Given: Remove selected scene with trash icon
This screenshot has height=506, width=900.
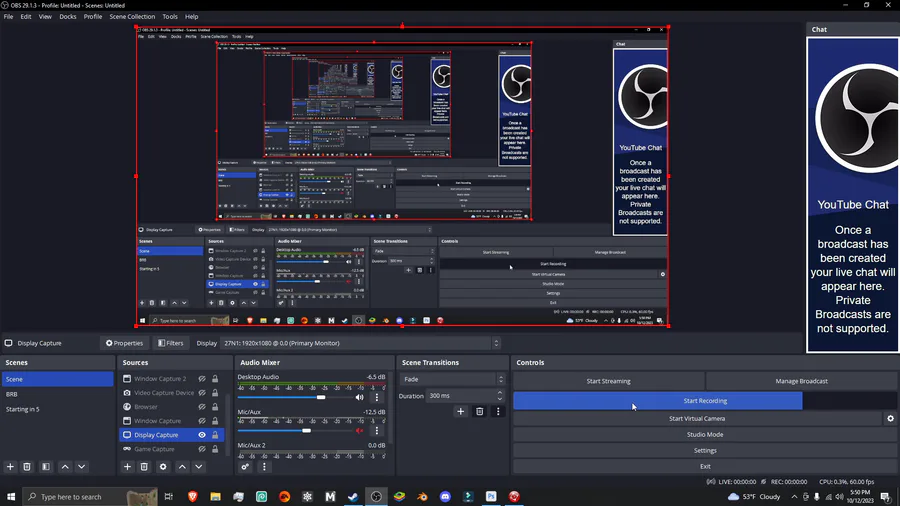Looking at the screenshot, I should point(27,467).
